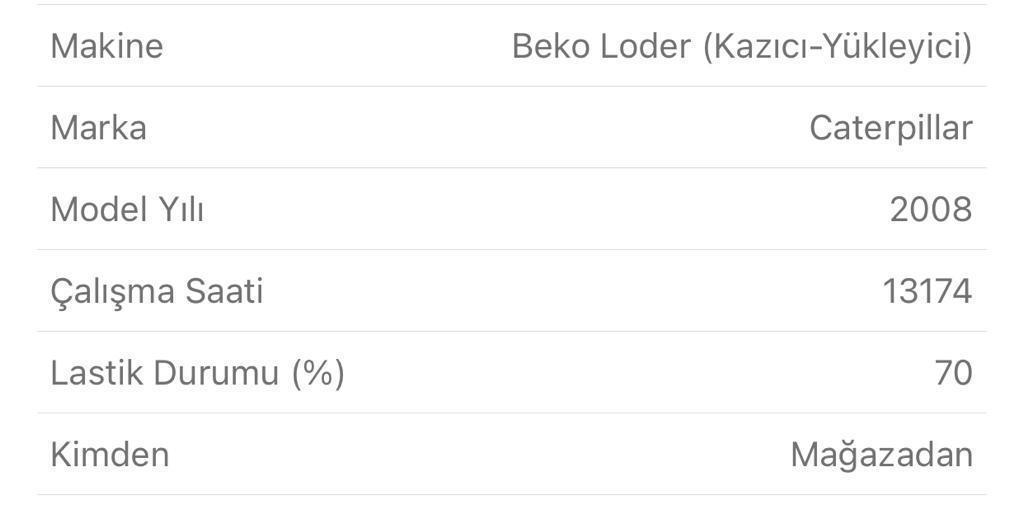Click the Mağazadan seller value
The image size is (1024, 515).
[882, 455]
